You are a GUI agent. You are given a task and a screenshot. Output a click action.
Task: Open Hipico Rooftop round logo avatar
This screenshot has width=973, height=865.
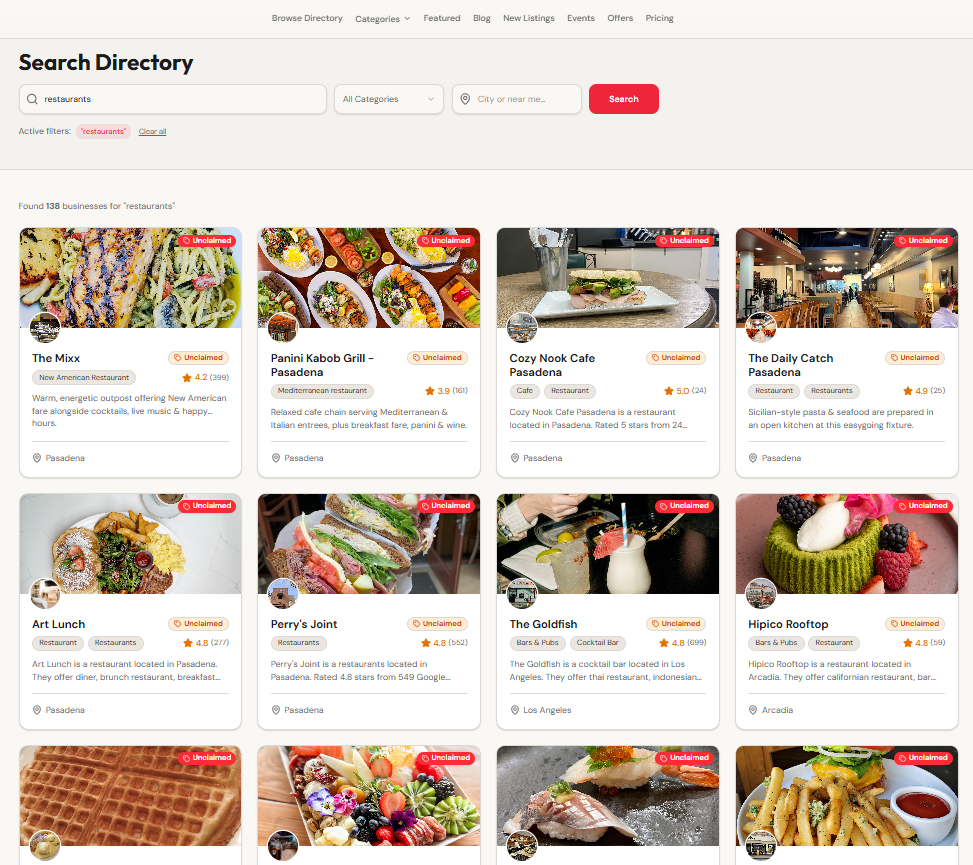point(761,594)
